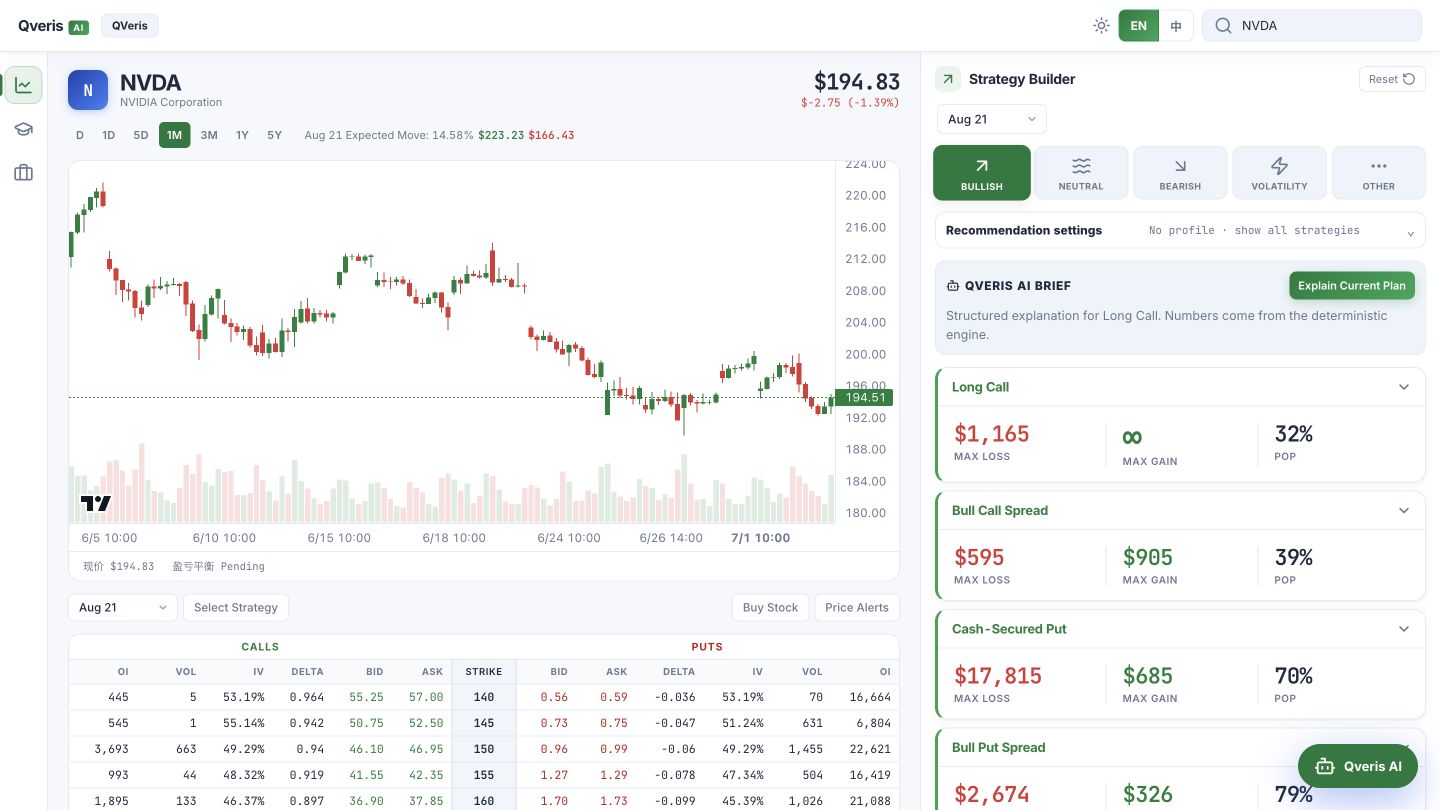
Task: Click the CALLS section header
Action: [x=260, y=647]
